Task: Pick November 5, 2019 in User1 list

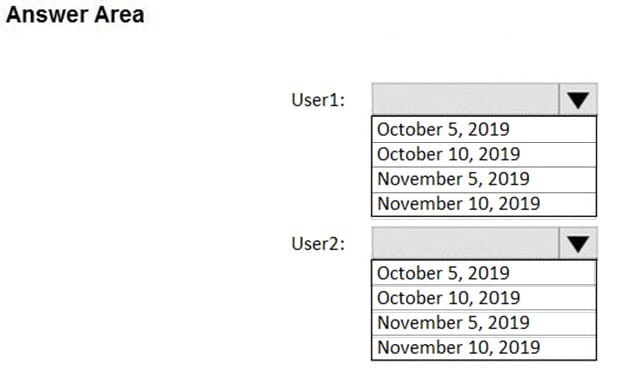Action: coord(484,180)
